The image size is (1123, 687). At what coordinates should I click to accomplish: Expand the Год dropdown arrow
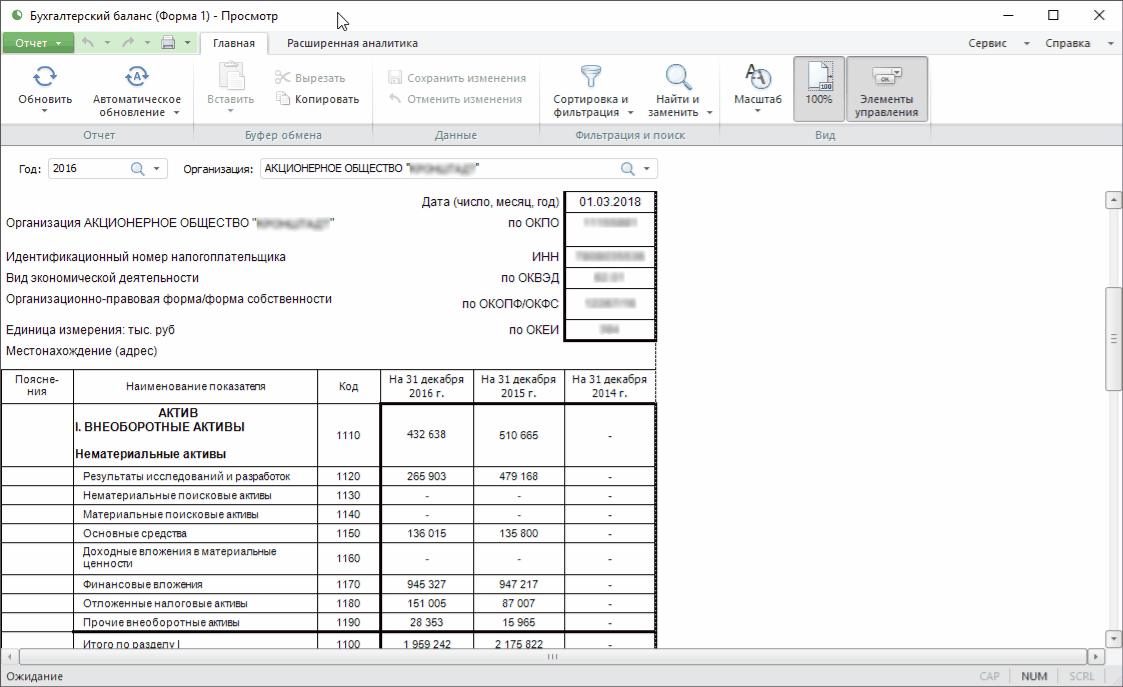(156, 169)
